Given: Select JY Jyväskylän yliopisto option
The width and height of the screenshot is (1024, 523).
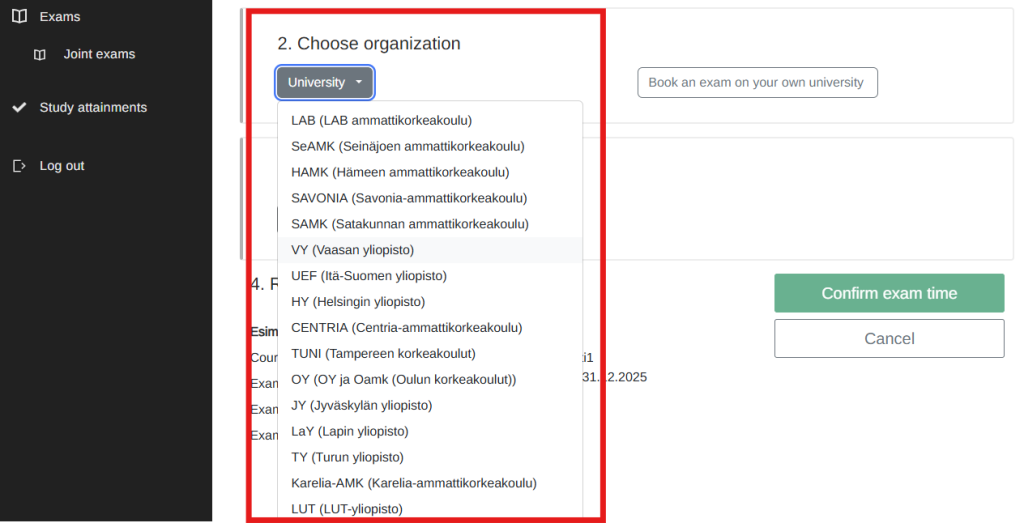Looking at the screenshot, I should pyautogui.click(x=361, y=405).
